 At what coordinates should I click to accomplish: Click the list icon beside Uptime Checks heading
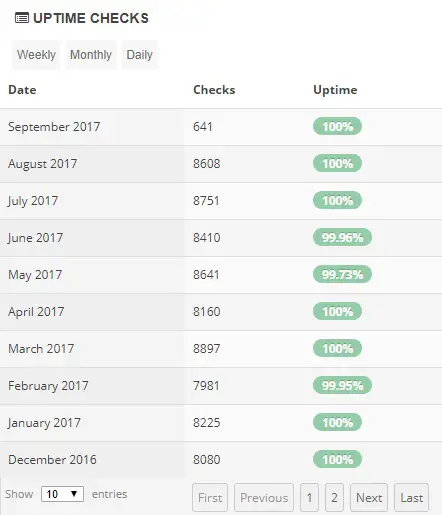point(22,18)
